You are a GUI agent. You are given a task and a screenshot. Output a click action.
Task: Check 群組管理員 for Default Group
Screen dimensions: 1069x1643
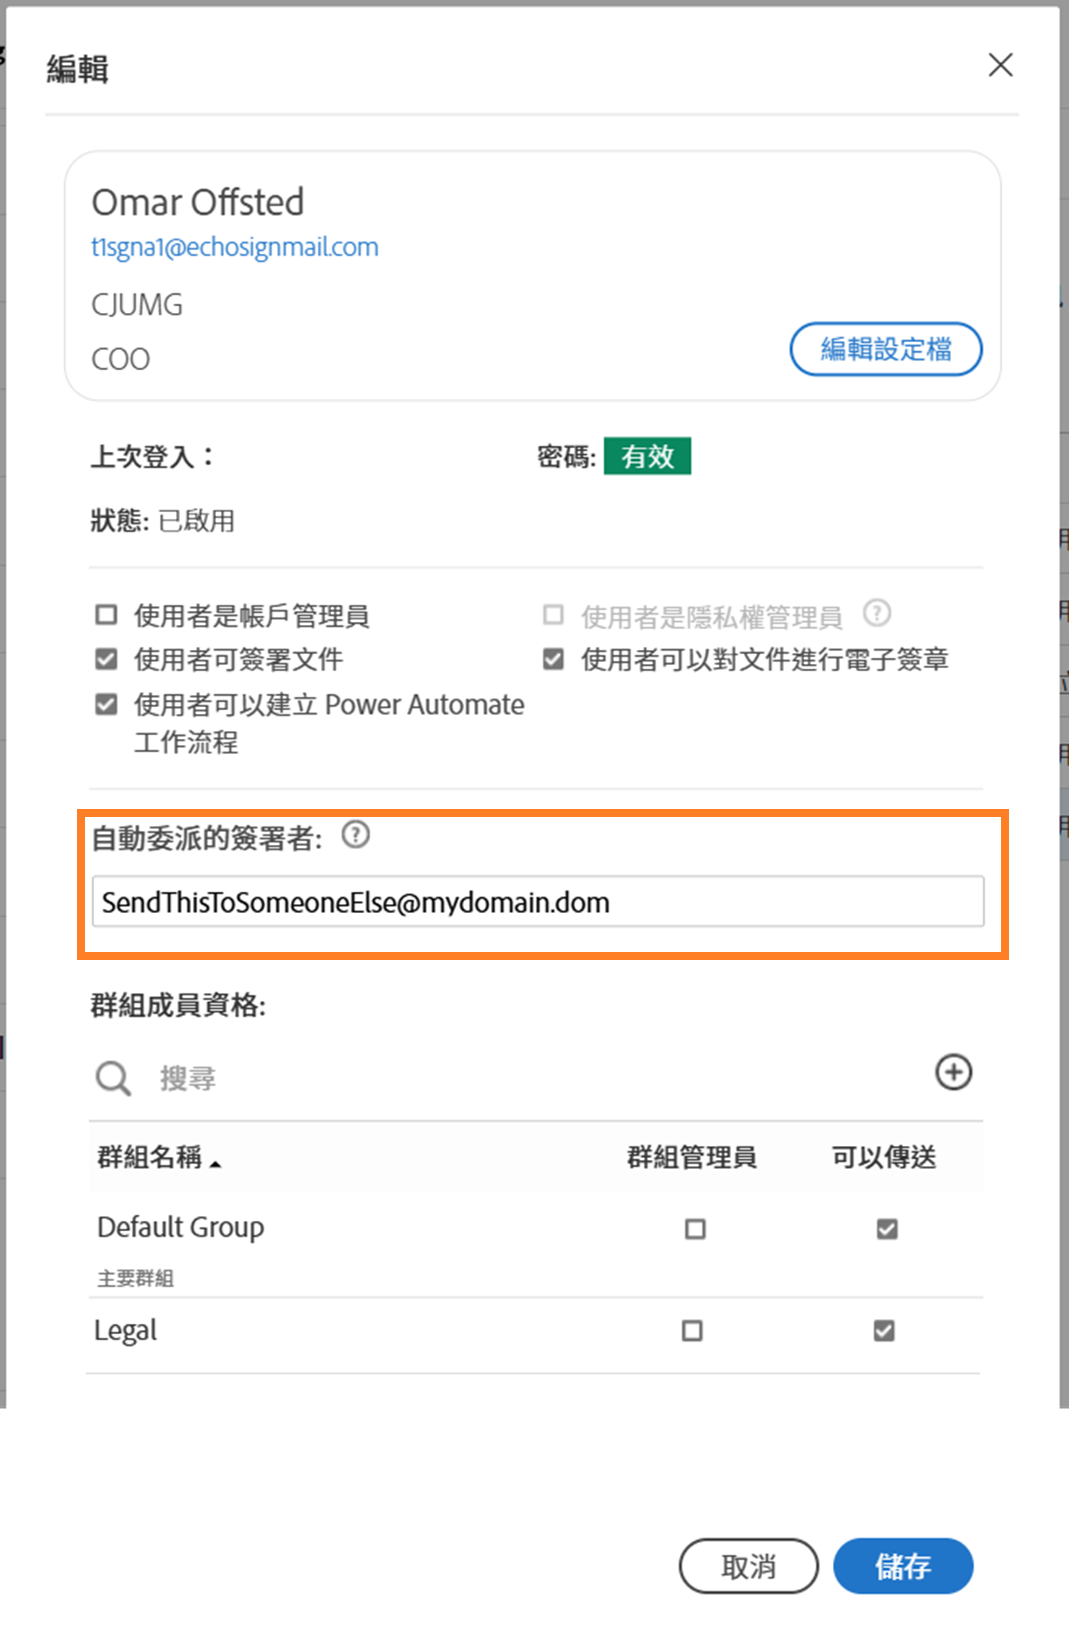(695, 1229)
